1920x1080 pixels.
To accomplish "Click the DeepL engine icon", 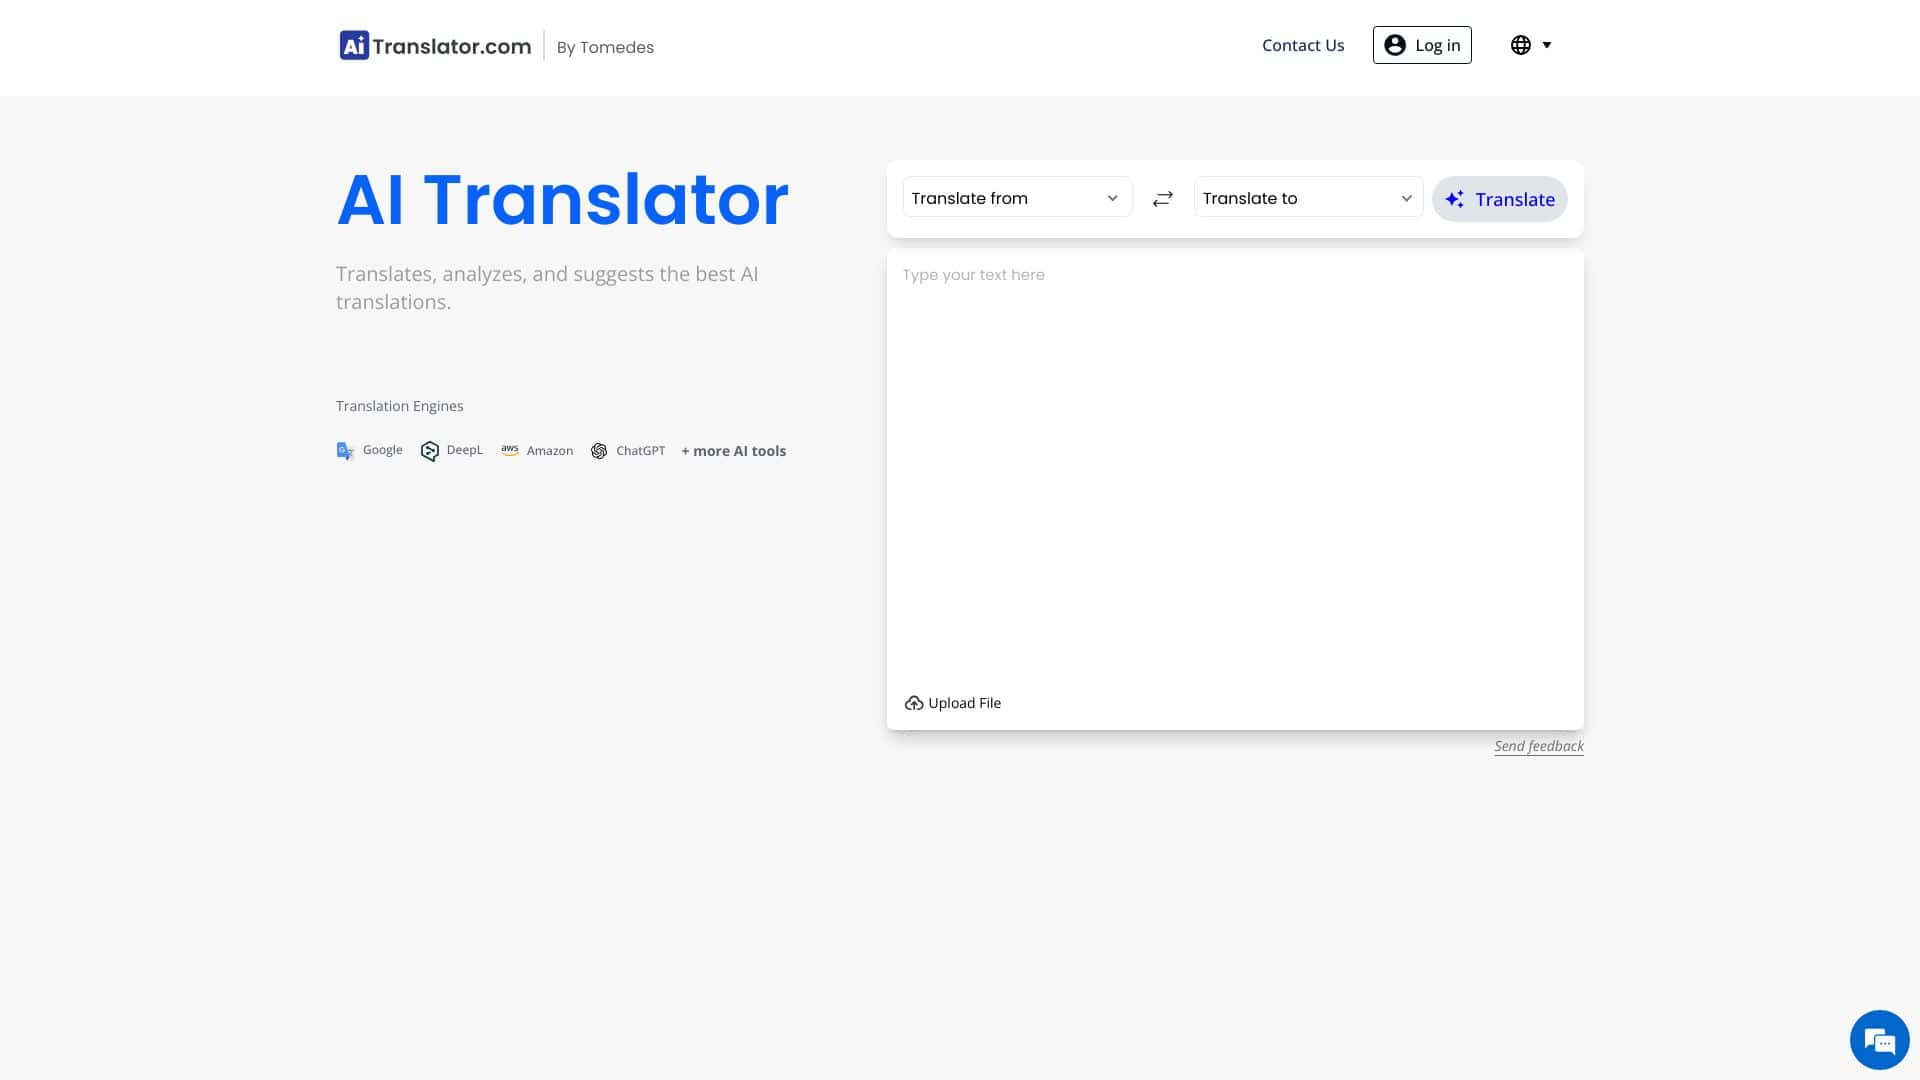I will [430, 451].
